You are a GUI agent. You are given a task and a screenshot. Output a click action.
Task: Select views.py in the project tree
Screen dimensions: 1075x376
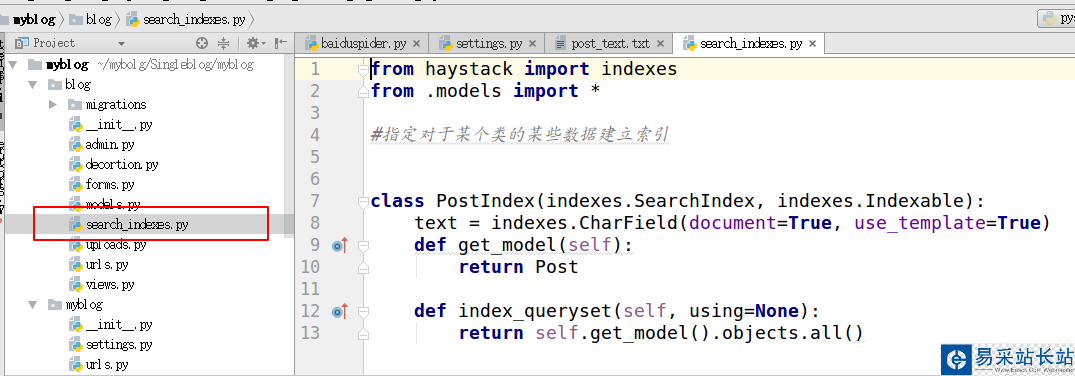click(x=110, y=284)
